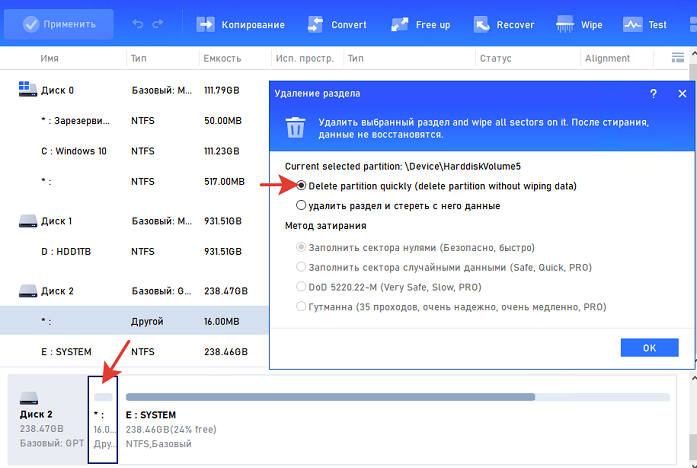697x468 pixels.
Task: Click the redo arrow in the toolbar
Action: (x=161, y=24)
